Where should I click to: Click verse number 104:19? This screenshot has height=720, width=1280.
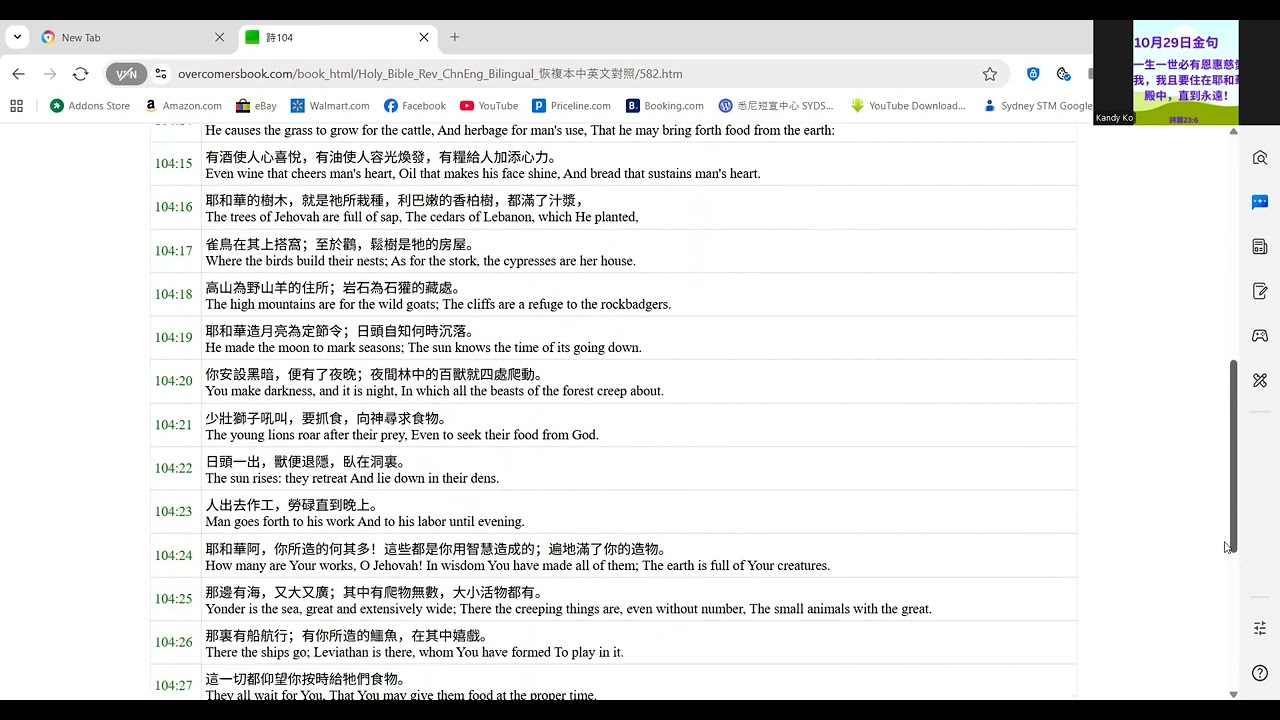point(173,338)
